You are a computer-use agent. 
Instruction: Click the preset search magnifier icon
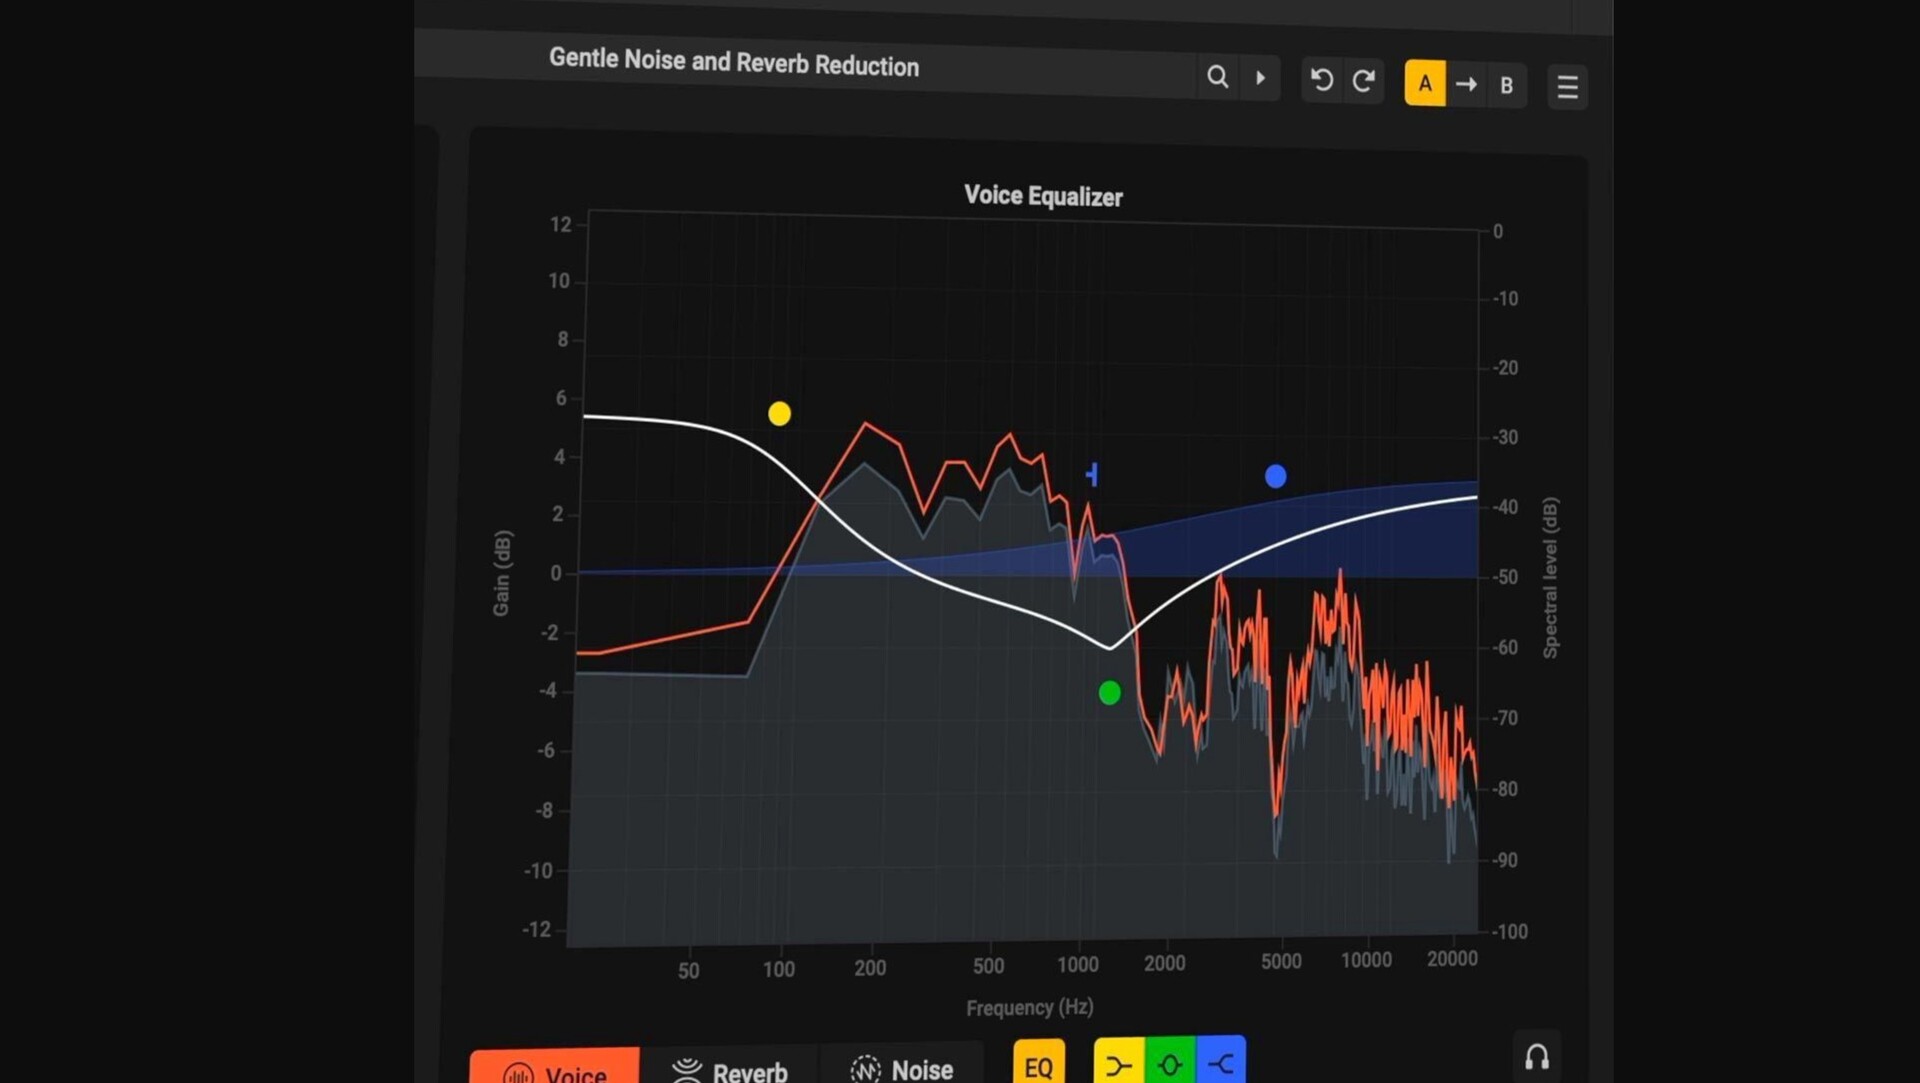[1217, 77]
